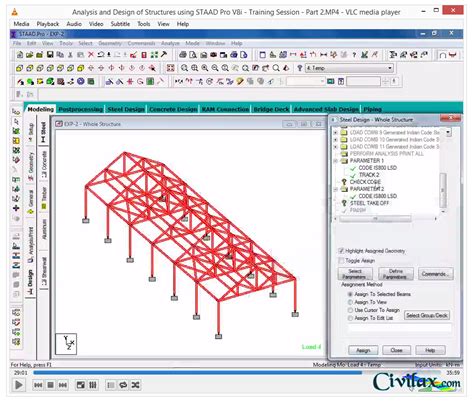Viewport: 474px width, 408px height.
Task: Select Assign To Selected Beams radio button
Action: (x=350, y=294)
